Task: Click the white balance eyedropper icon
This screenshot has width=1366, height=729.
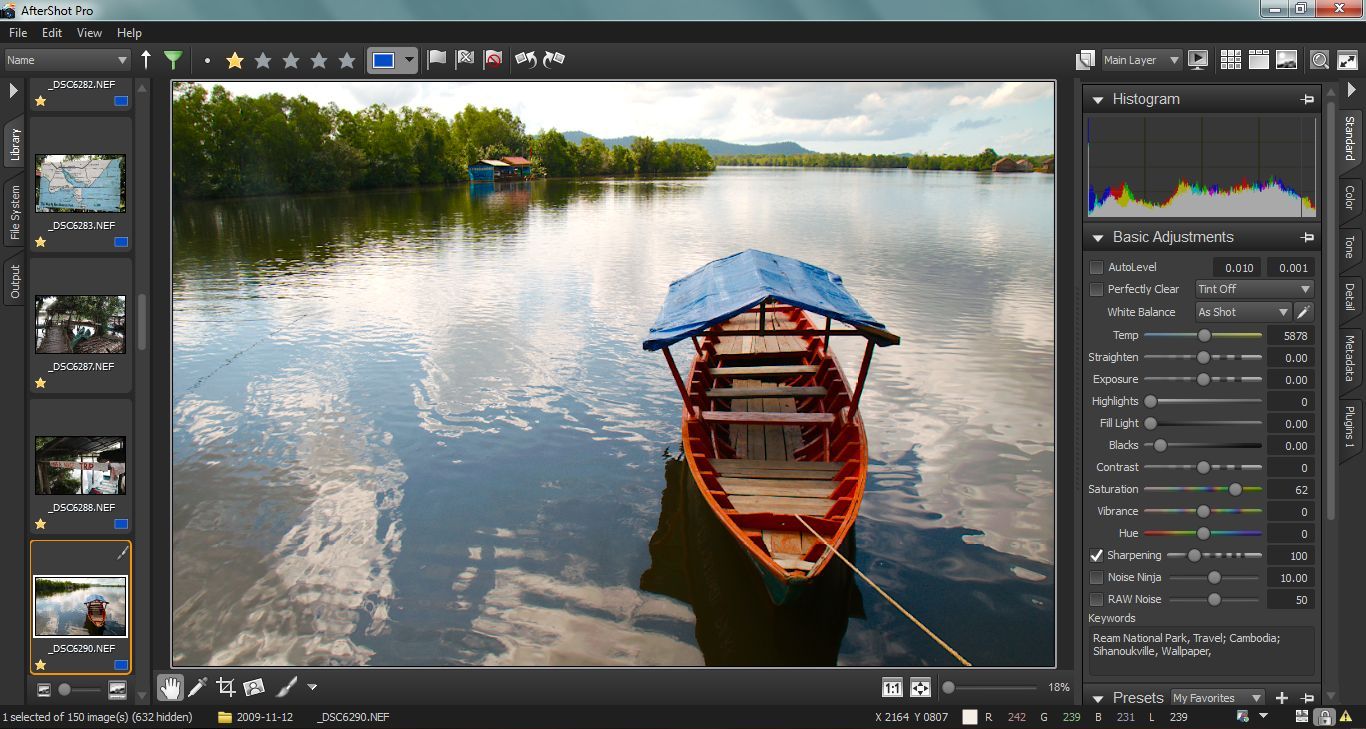Action: pyautogui.click(x=1303, y=312)
